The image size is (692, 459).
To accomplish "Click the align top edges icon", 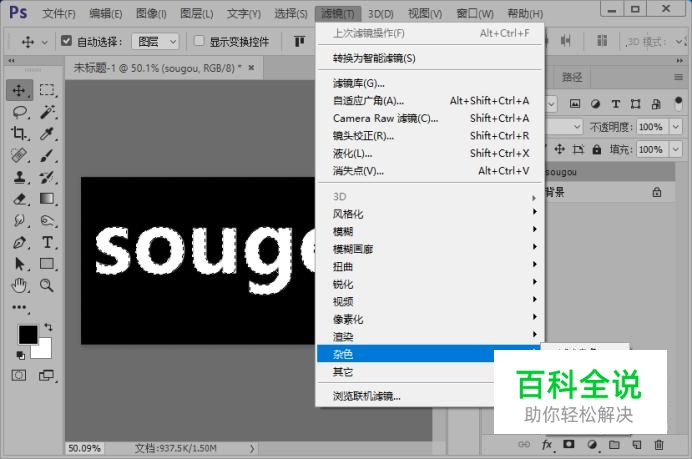I will 300,41.
